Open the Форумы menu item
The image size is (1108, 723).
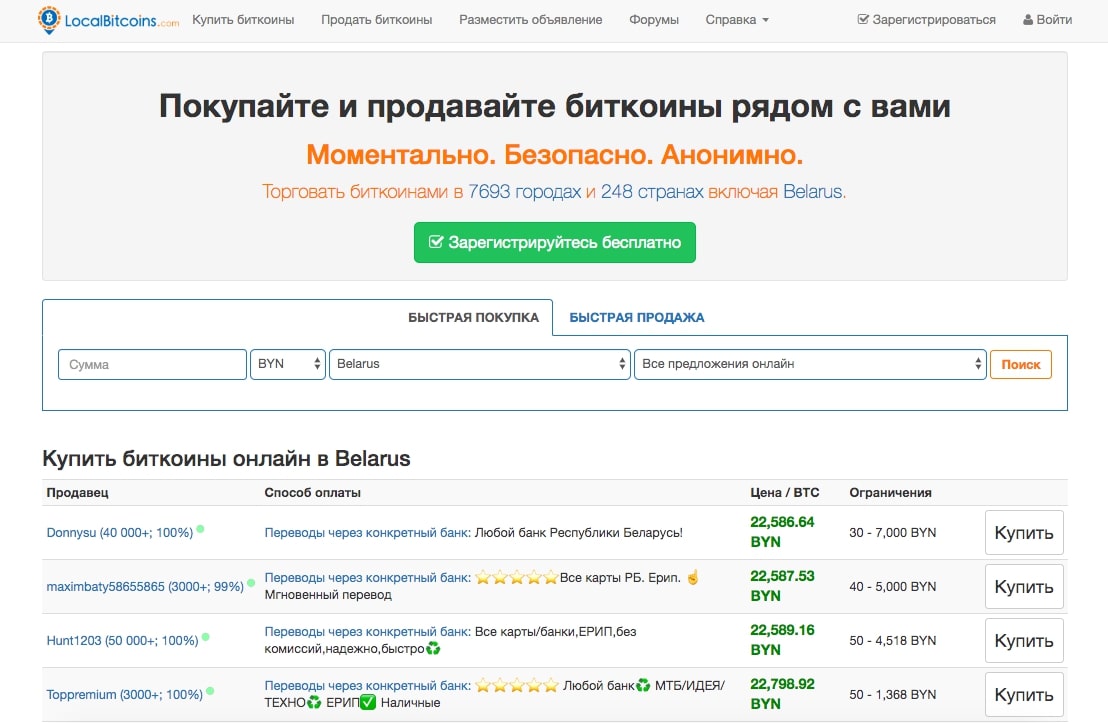[x=654, y=19]
